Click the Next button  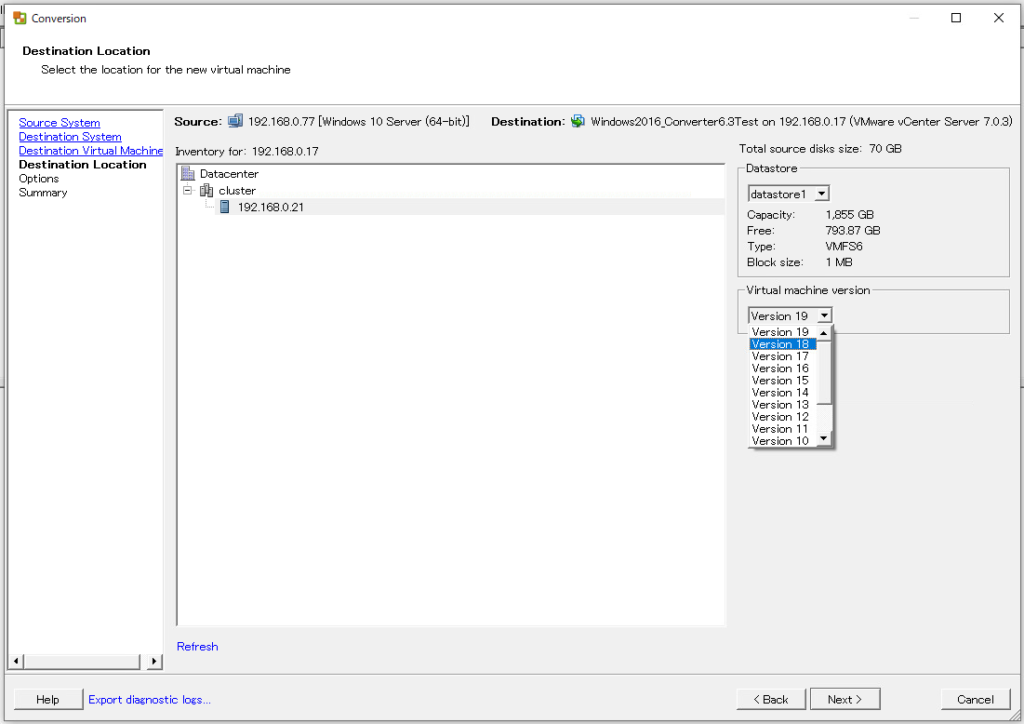pos(845,699)
